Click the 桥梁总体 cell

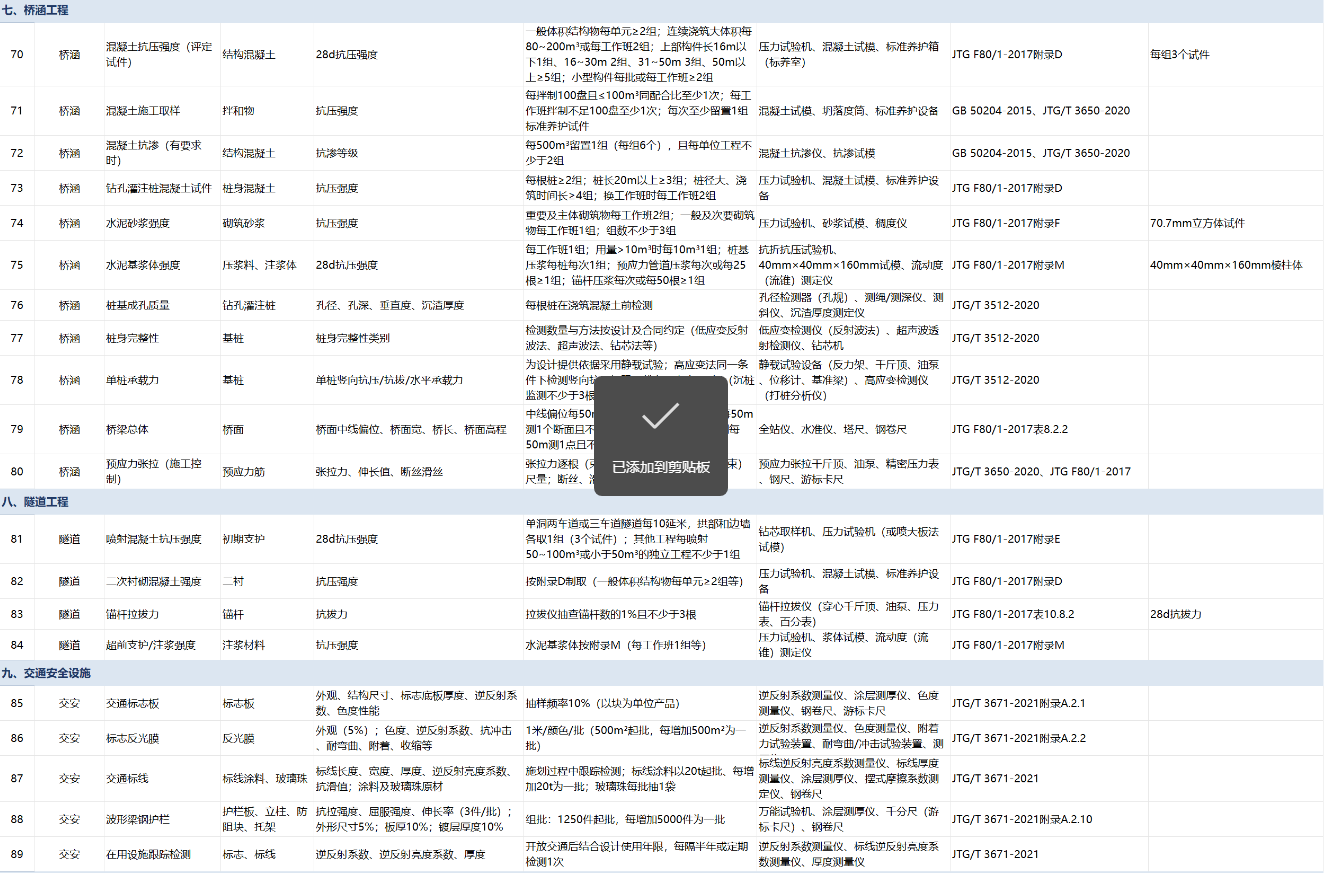(x=127, y=429)
